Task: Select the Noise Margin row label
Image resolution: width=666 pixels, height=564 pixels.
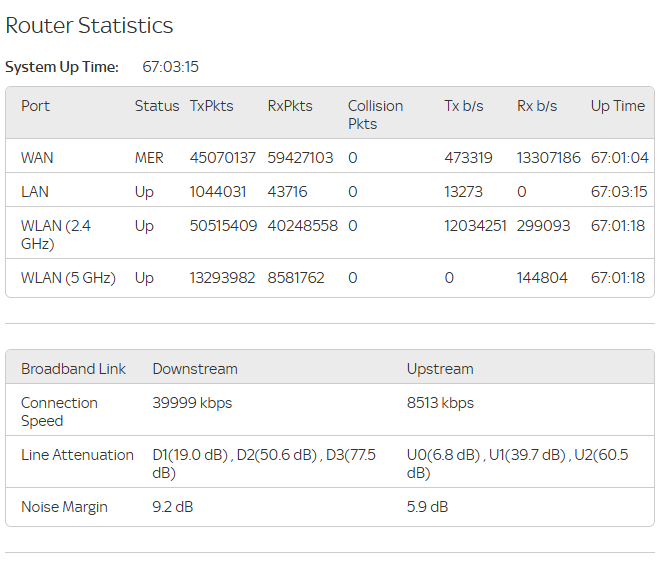Action: tap(64, 508)
